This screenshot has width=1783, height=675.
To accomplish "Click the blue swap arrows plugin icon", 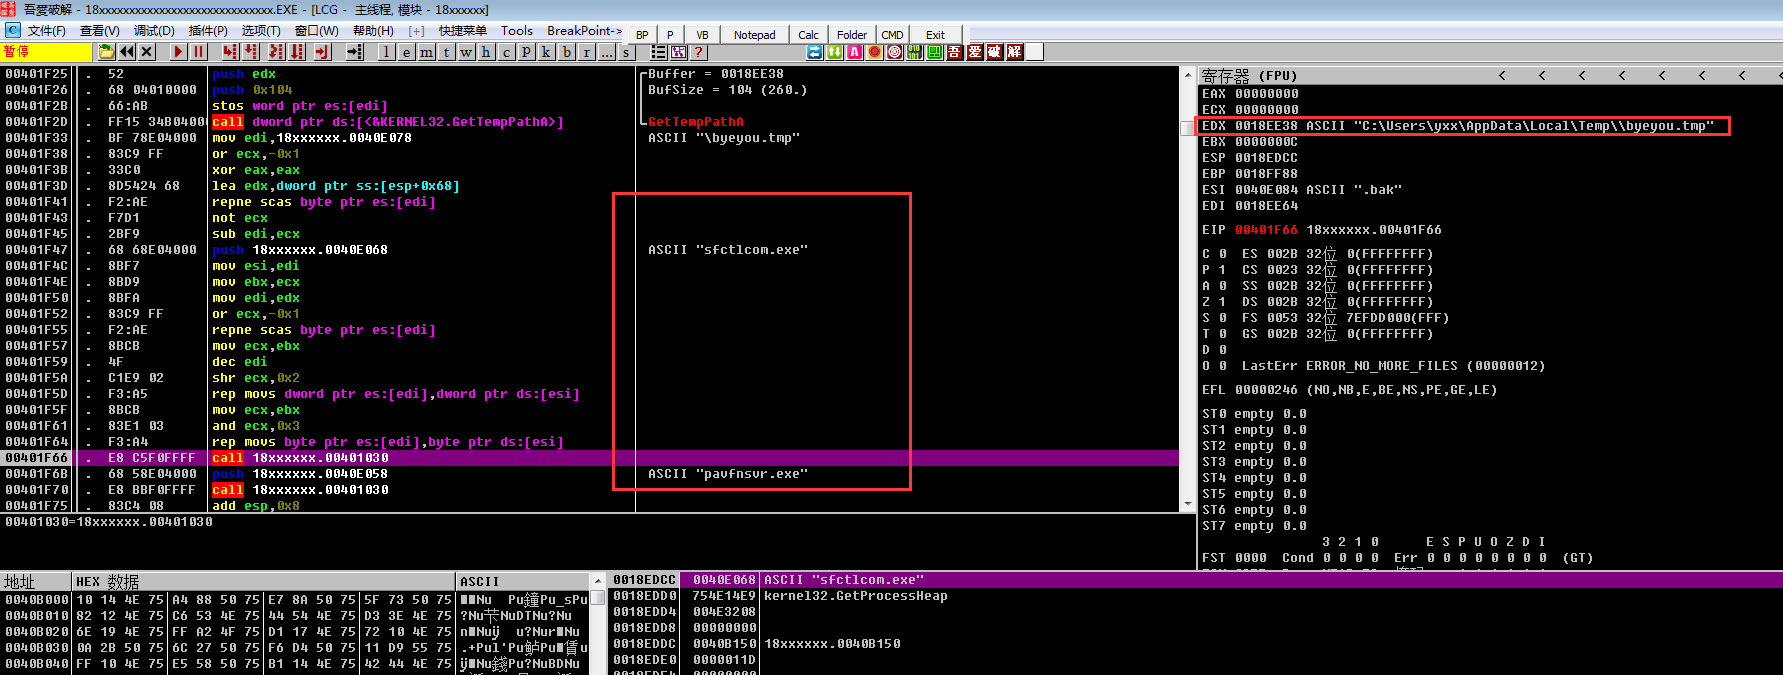I will [815, 52].
